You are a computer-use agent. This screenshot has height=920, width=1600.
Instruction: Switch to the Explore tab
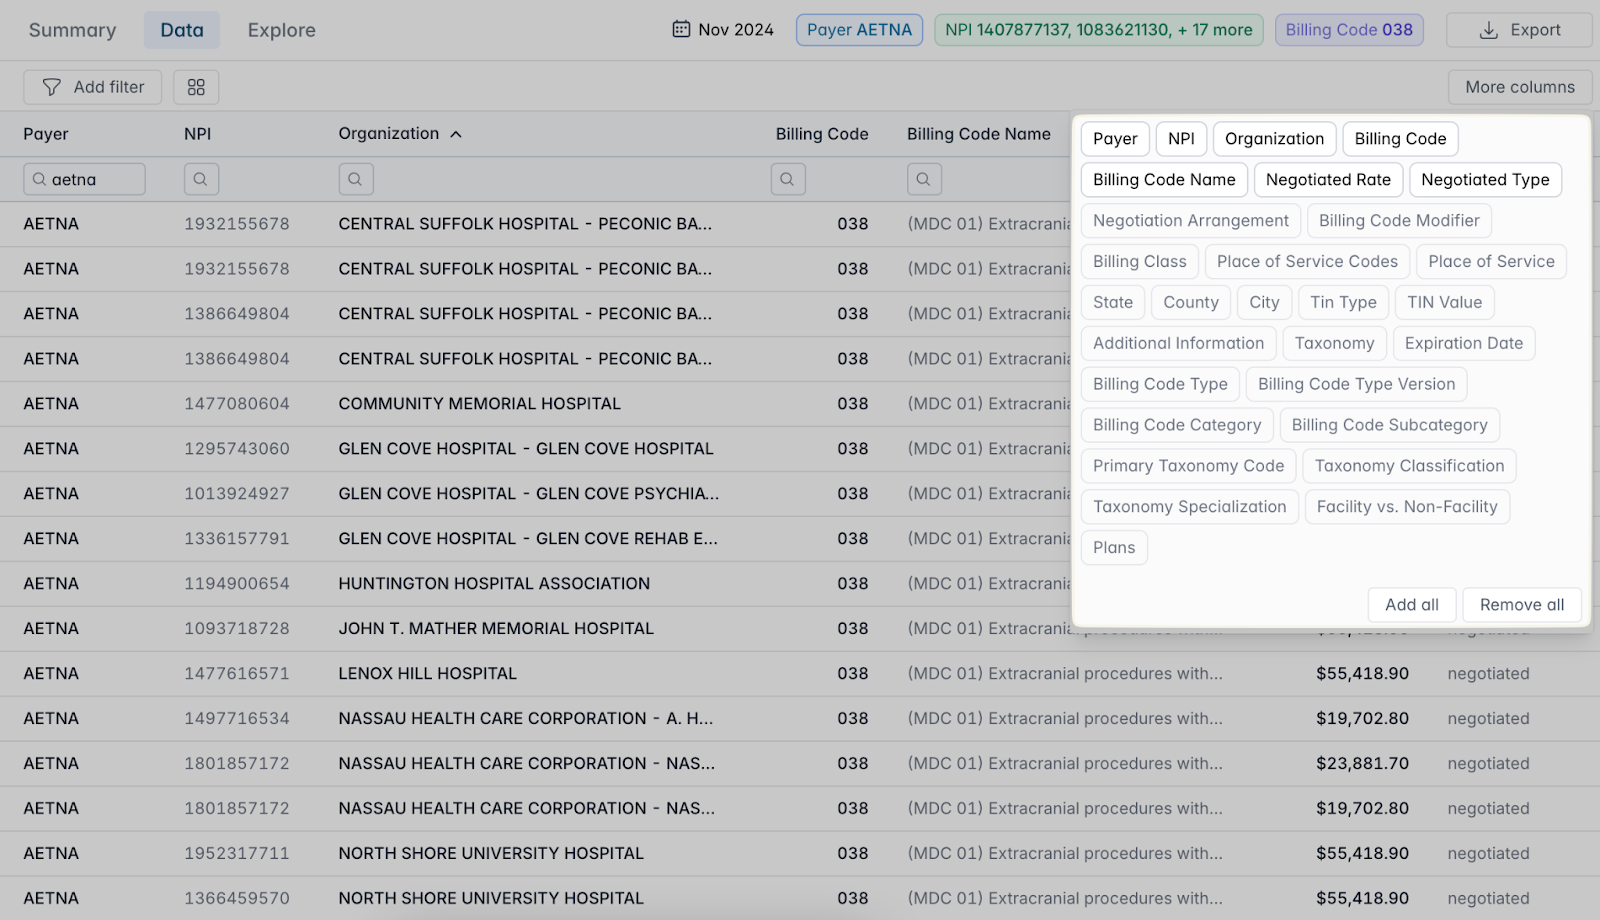(x=281, y=30)
